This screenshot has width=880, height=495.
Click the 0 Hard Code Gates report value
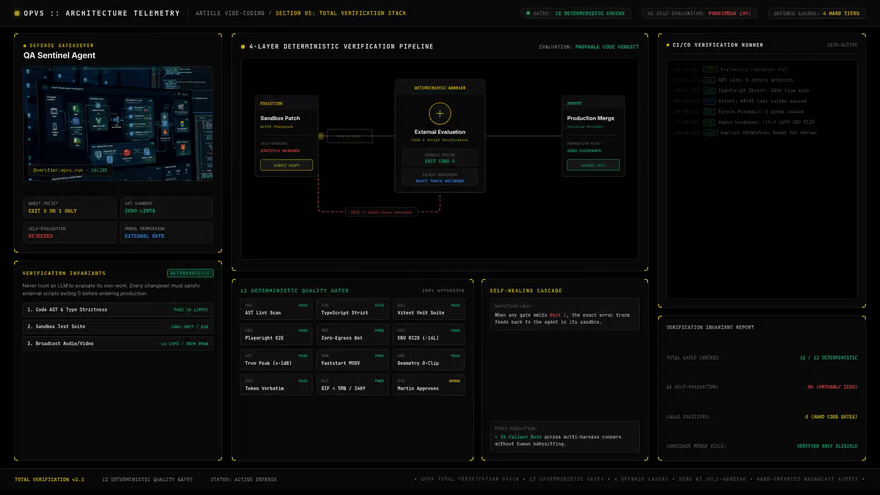(831, 416)
